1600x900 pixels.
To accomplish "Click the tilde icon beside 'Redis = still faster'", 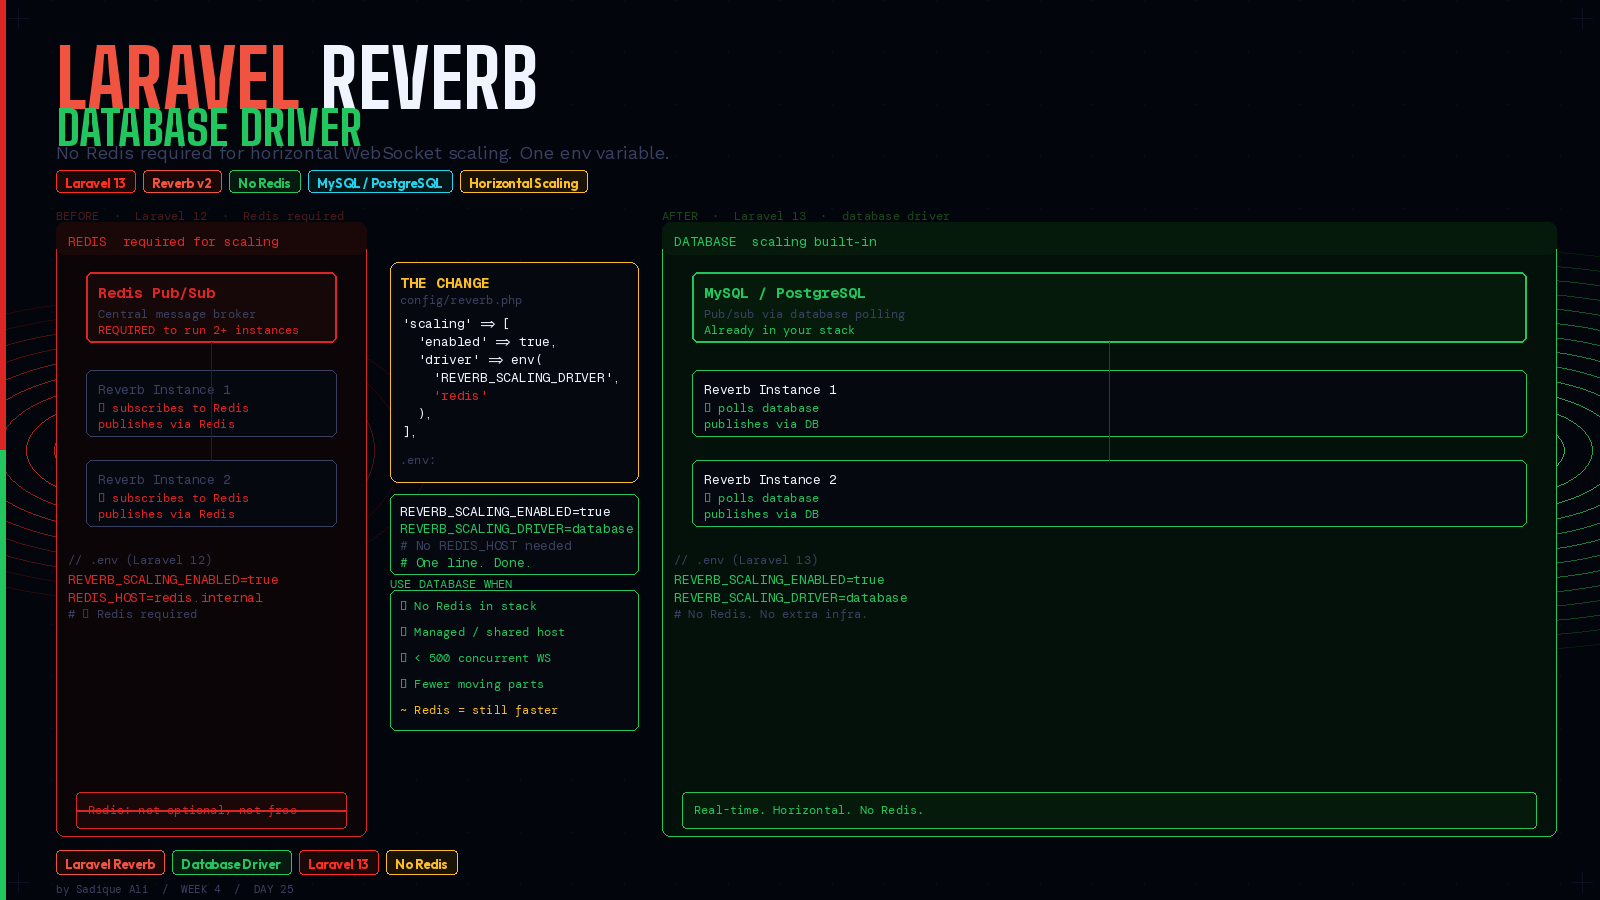I will (403, 710).
